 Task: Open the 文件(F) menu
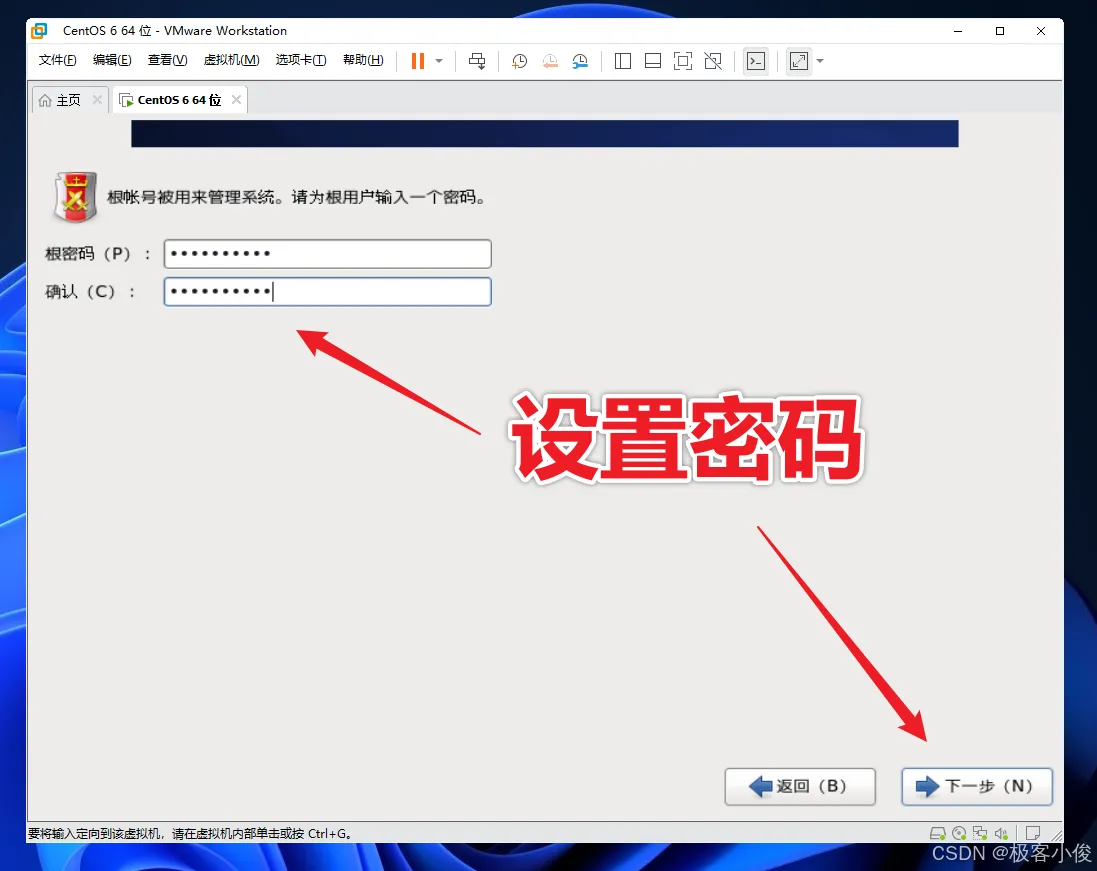tap(57, 60)
